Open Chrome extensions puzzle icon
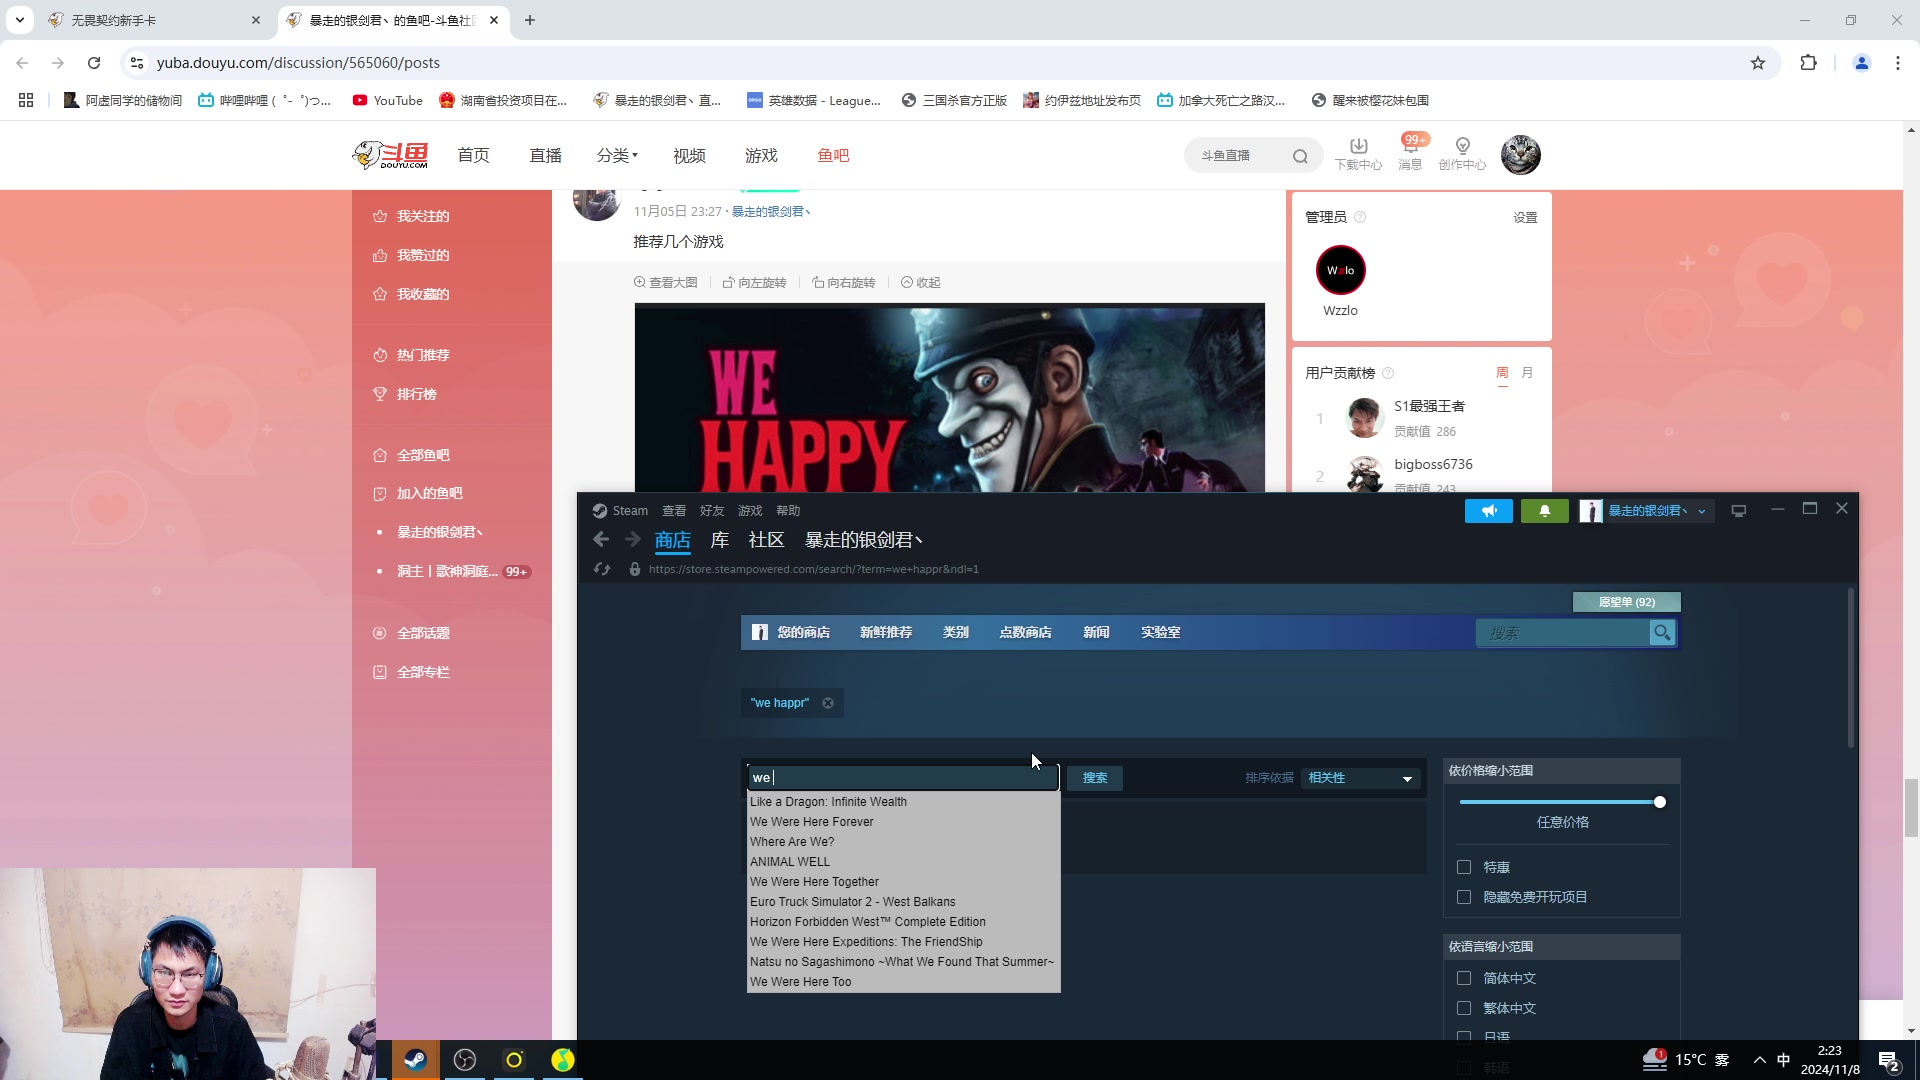 1808,63
